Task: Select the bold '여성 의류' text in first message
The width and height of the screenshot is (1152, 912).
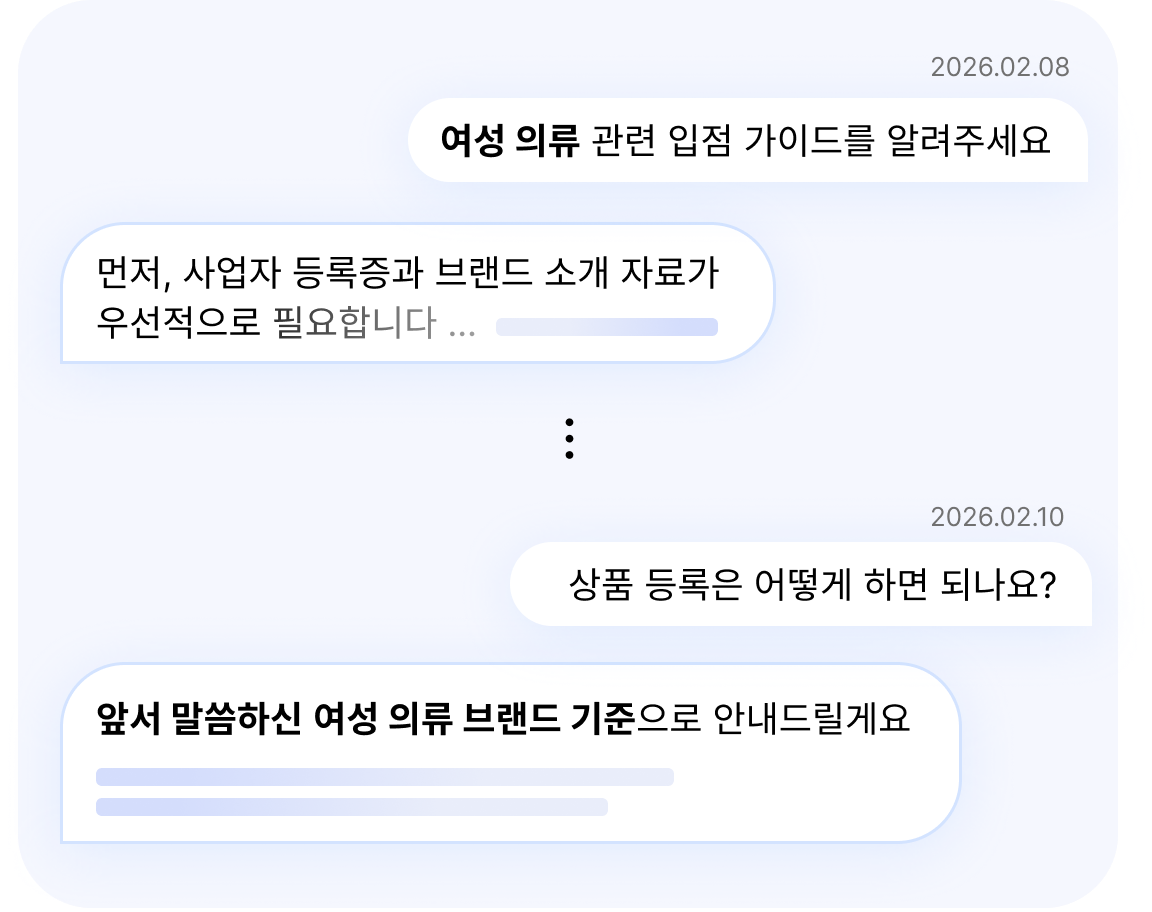Action: point(509,140)
